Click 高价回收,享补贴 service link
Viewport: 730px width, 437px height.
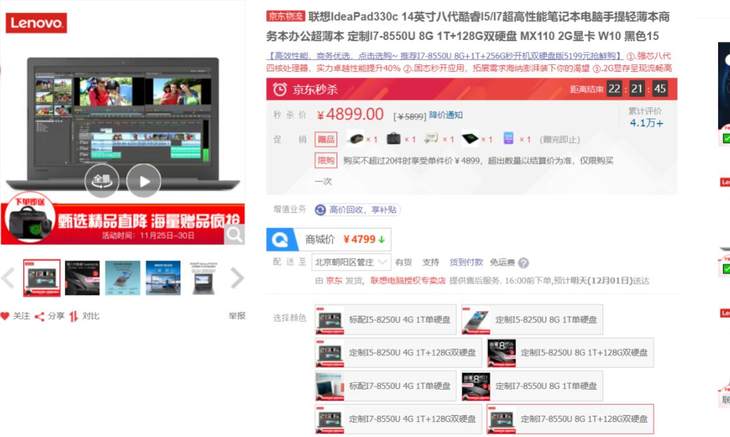[357, 210]
